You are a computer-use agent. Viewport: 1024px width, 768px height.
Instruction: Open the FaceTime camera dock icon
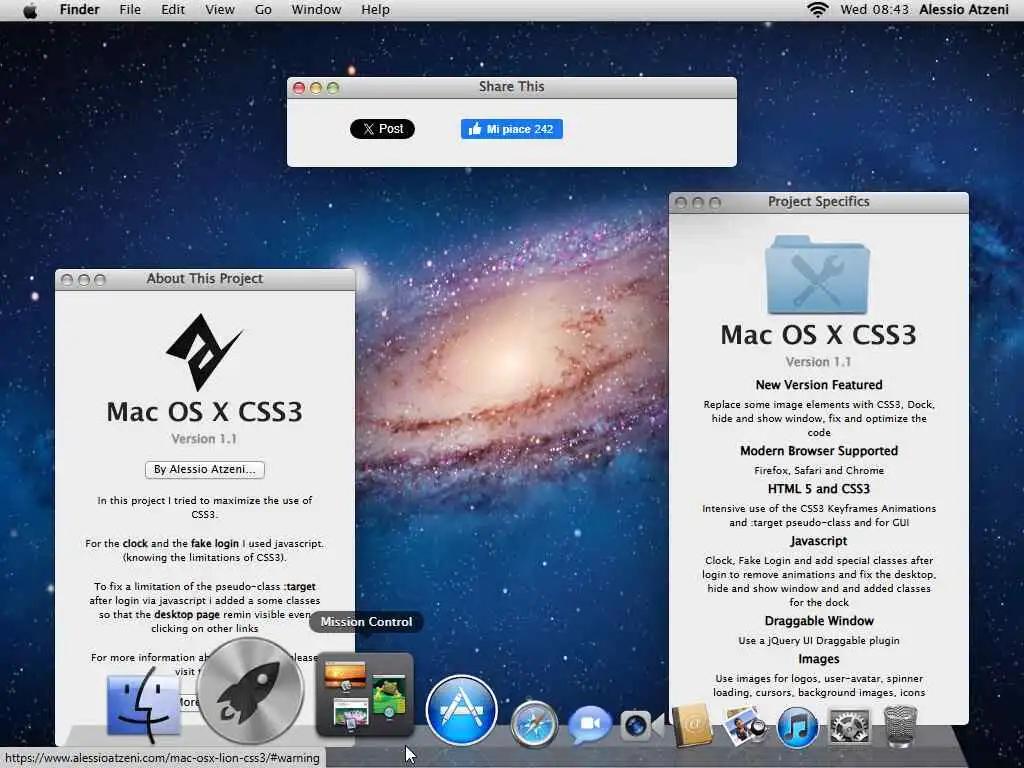(x=641, y=726)
